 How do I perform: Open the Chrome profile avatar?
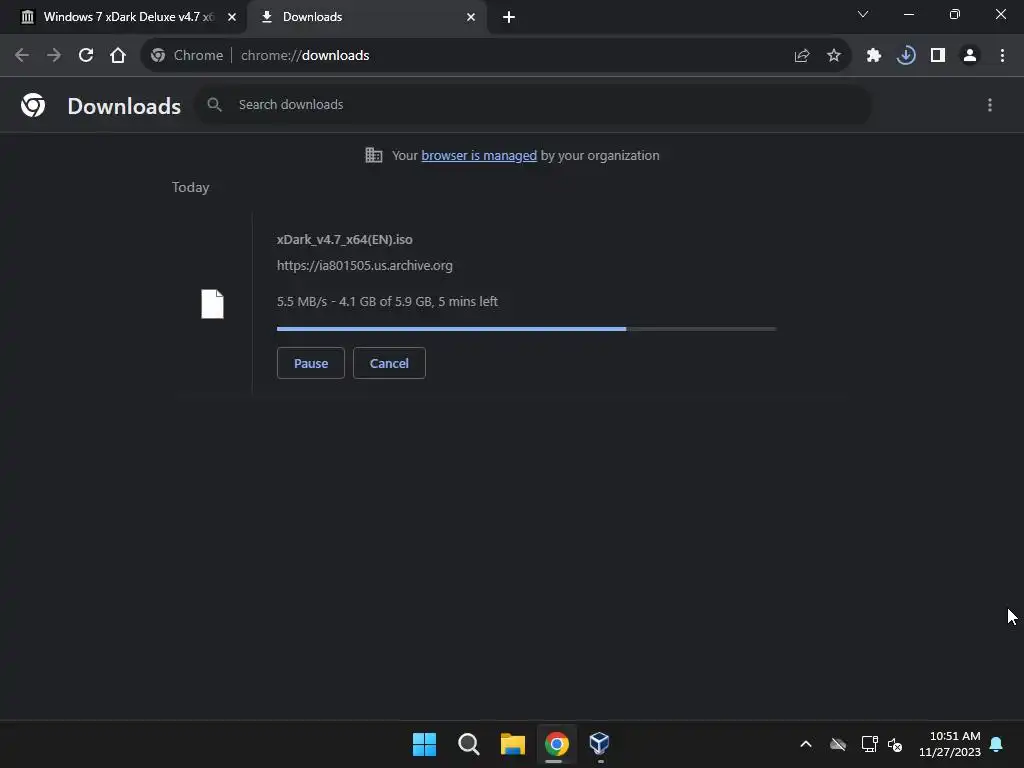pos(970,56)
